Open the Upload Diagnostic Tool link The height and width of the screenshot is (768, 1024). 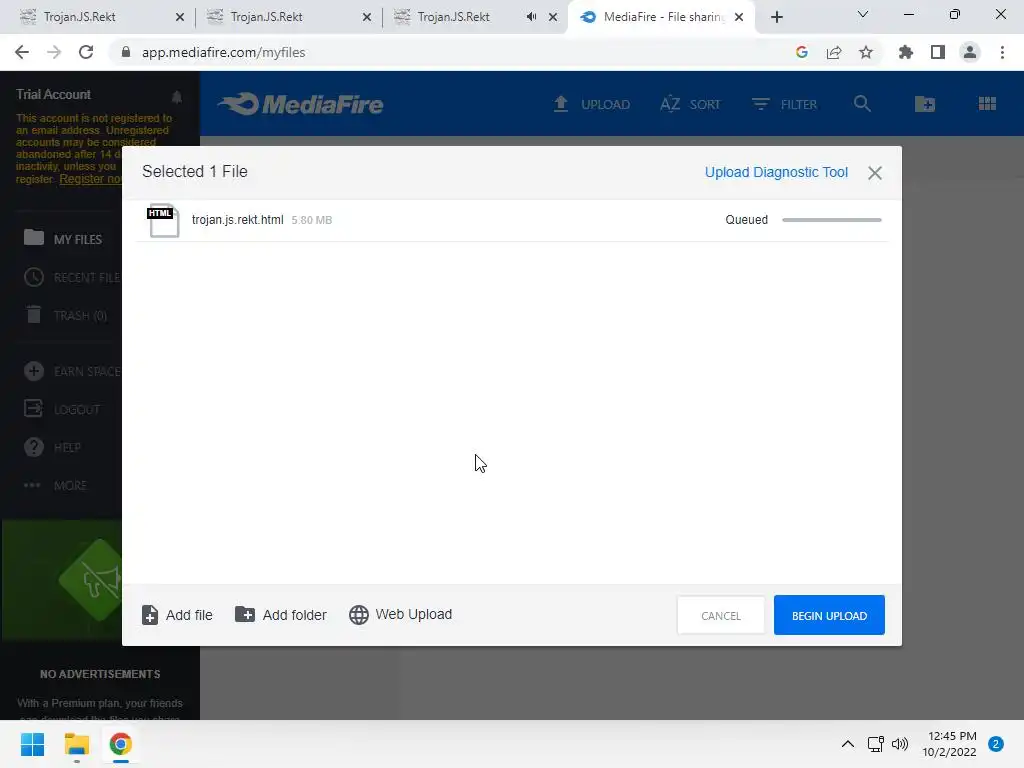click(776, 172)
